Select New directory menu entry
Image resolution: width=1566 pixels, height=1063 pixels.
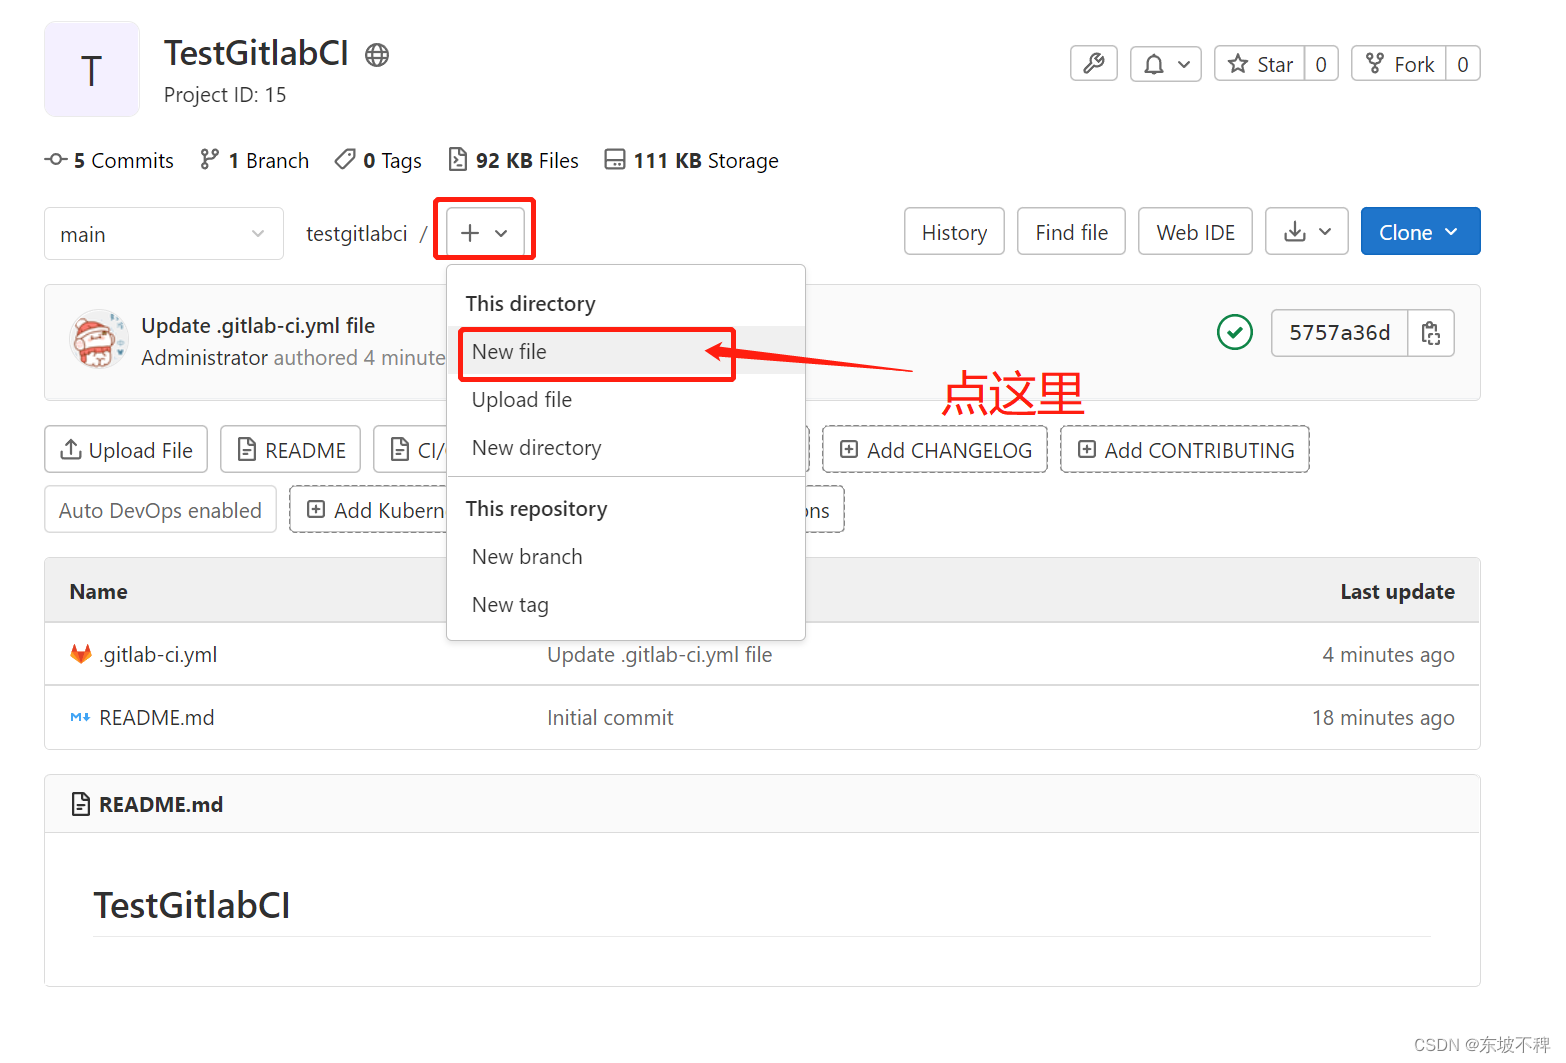(626, 448)
